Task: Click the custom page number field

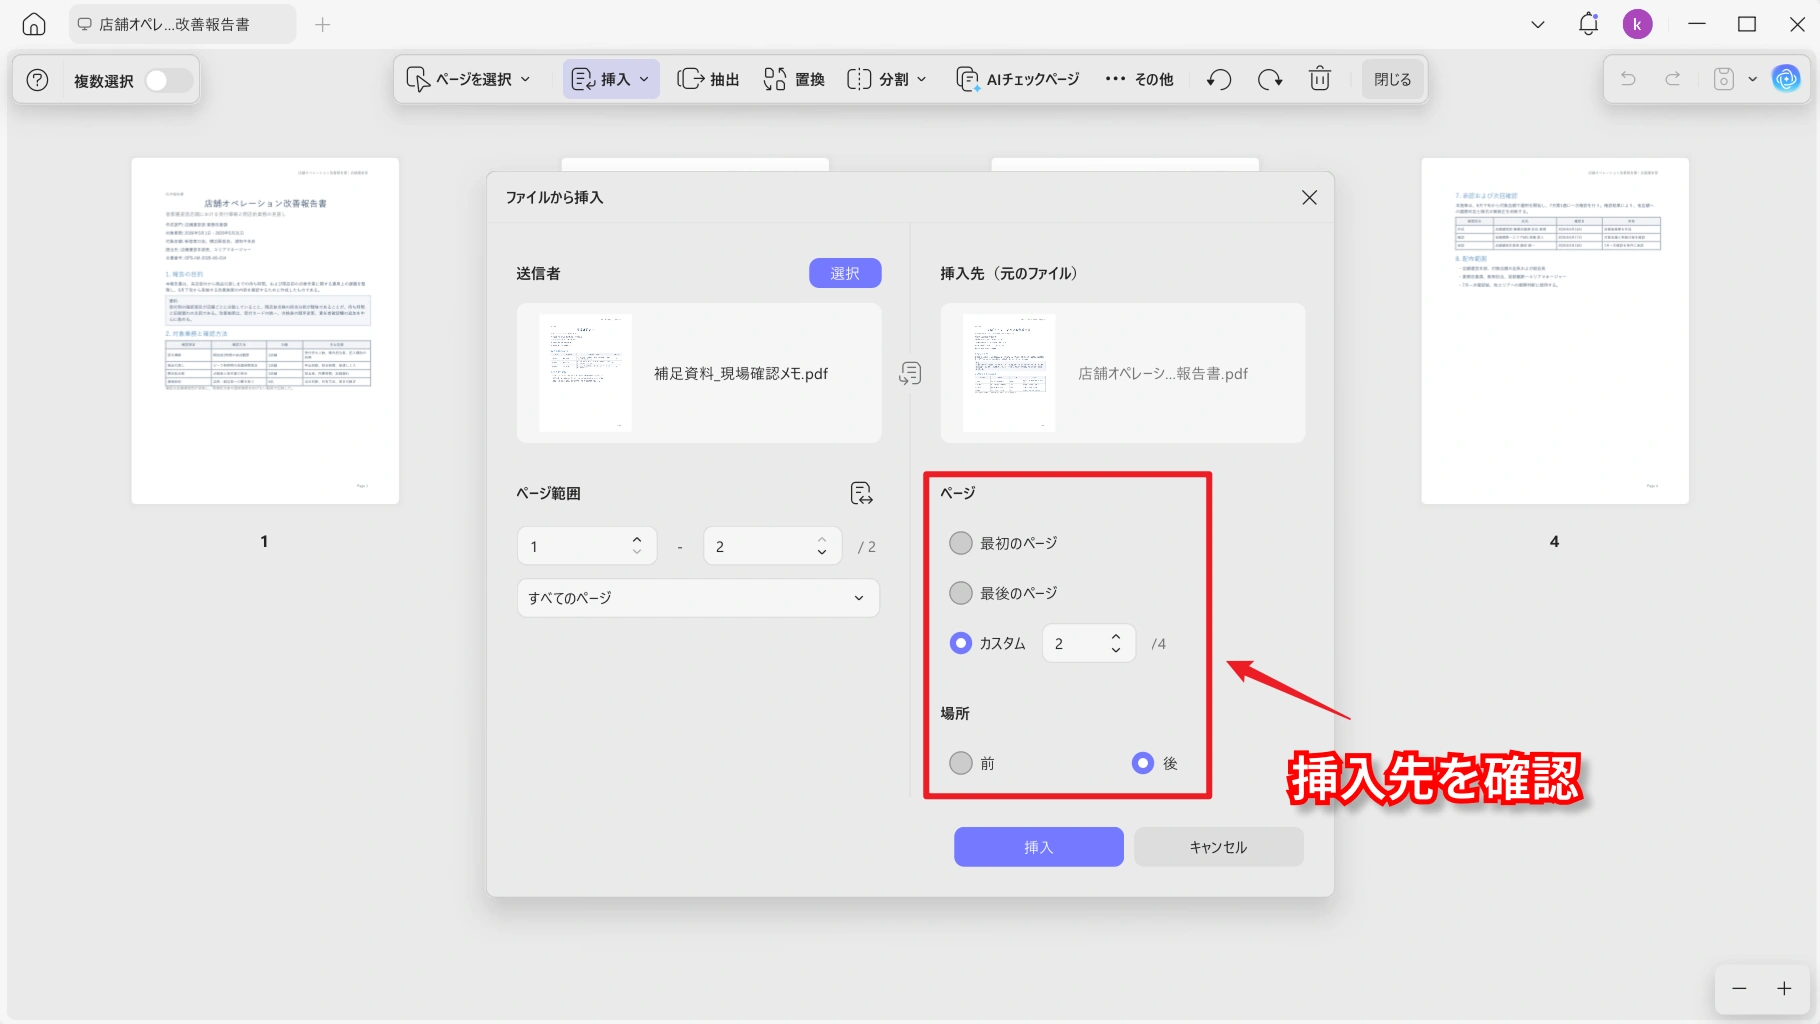Action: [x=1089, y=643]
